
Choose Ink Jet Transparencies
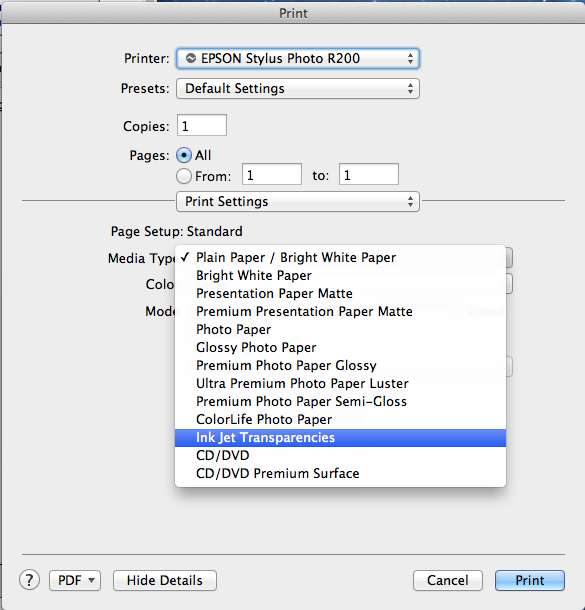tap(340, 438)
